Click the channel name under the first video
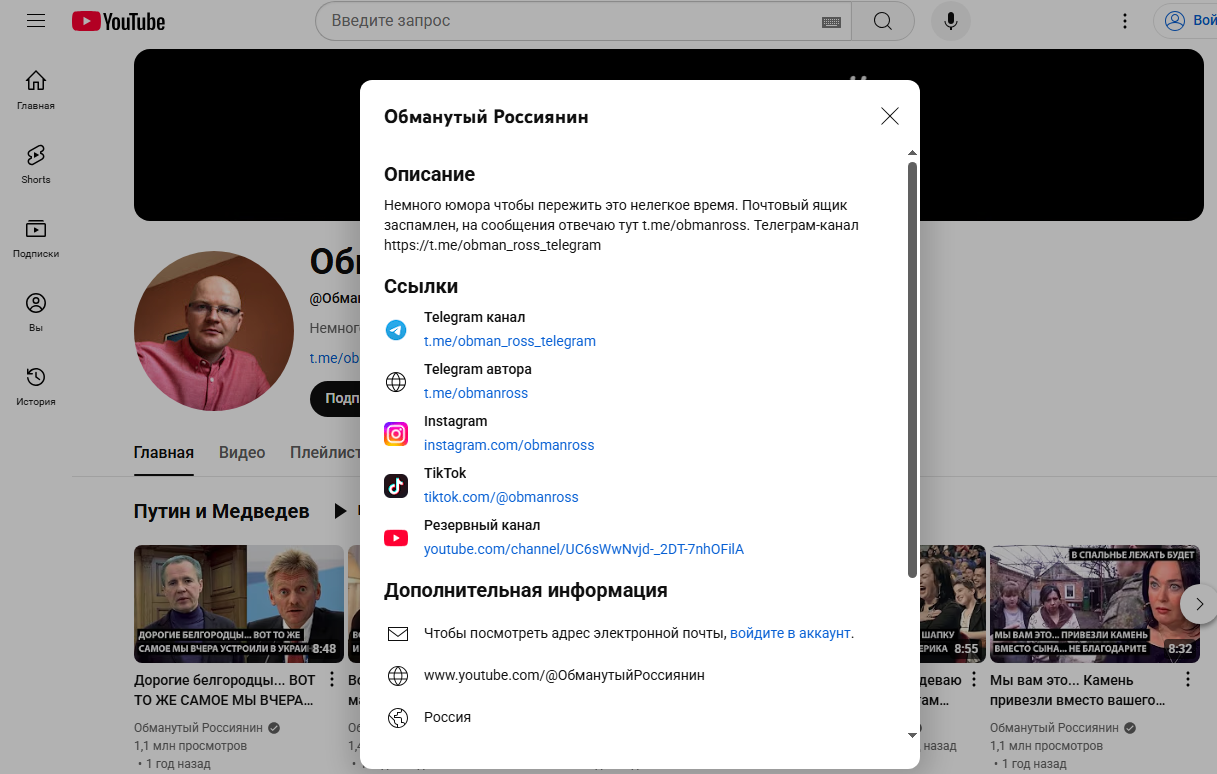The width and height of the screenshot is (1217, 774). click(x=199, y=728)
